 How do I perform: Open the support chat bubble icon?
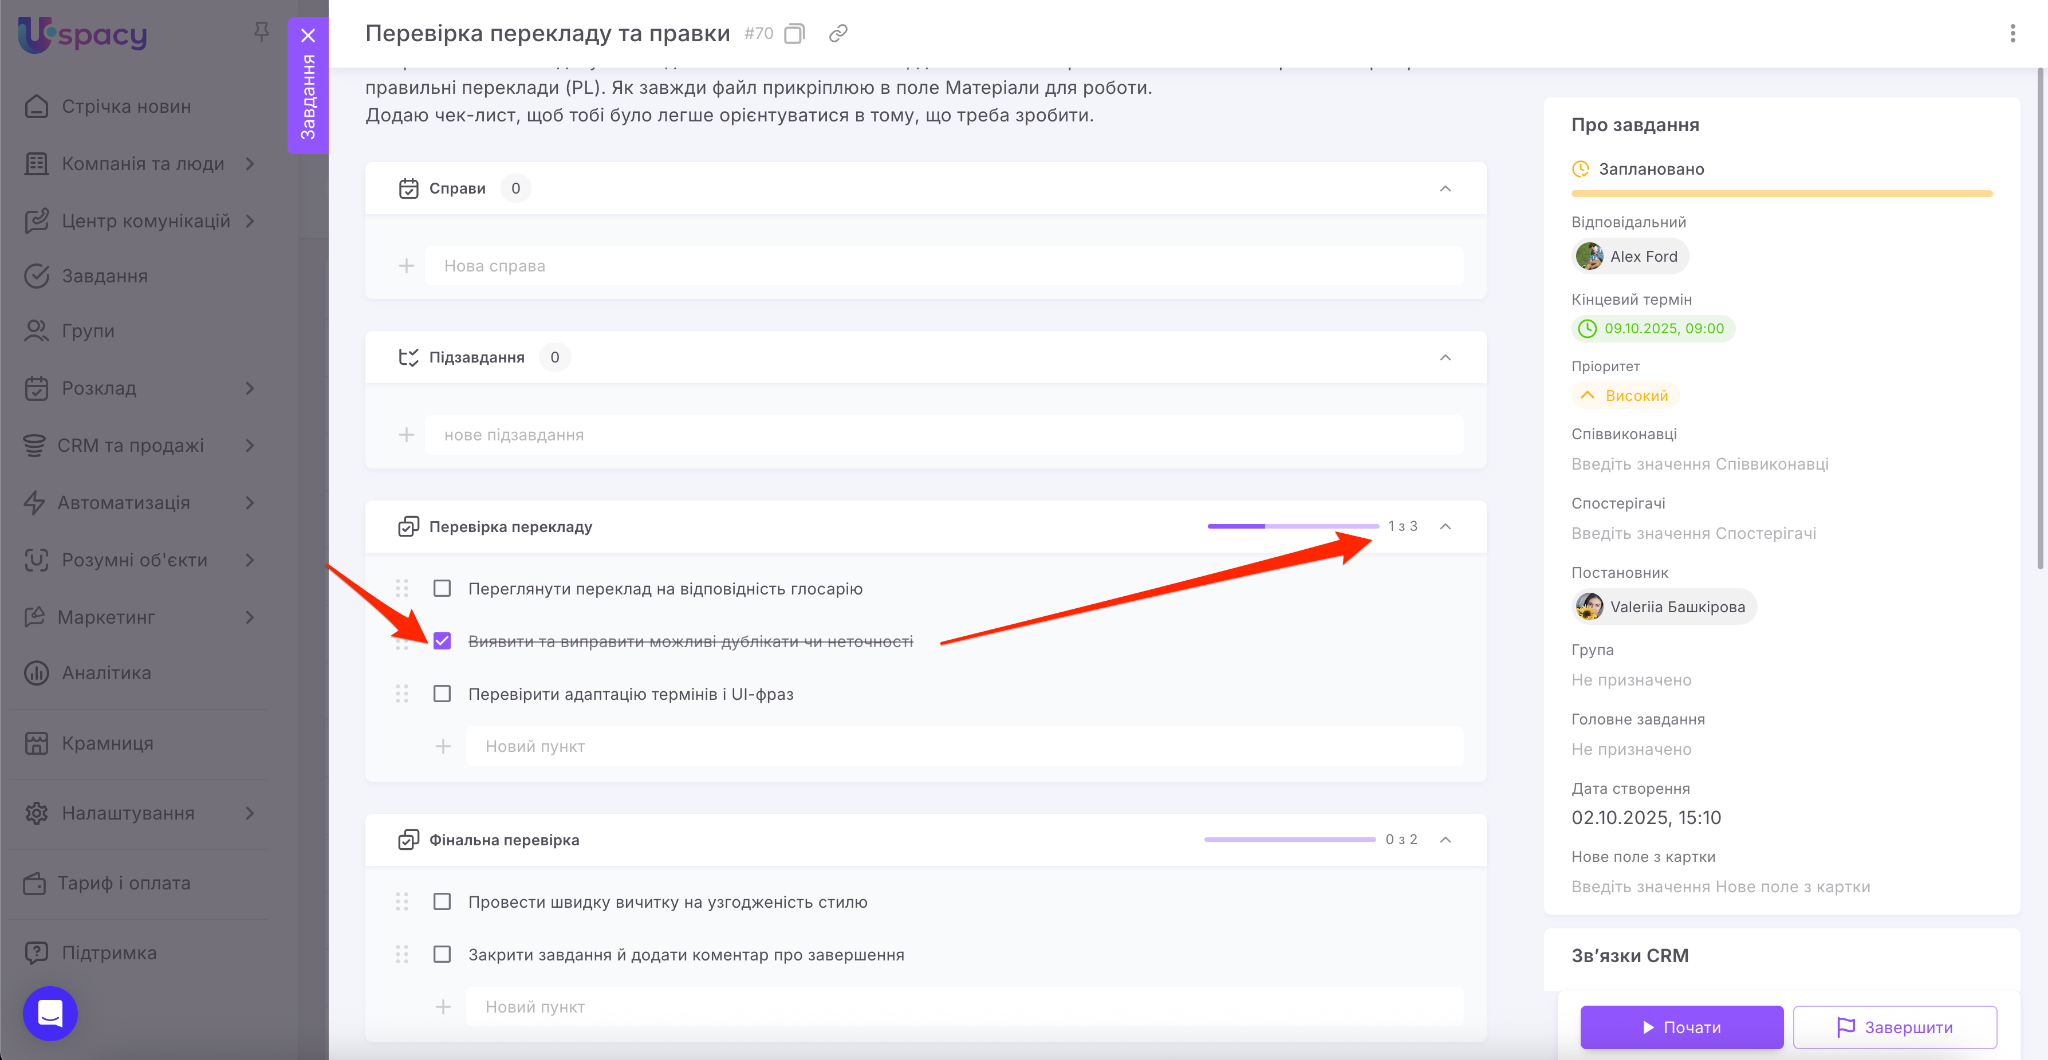point(50,1013)
